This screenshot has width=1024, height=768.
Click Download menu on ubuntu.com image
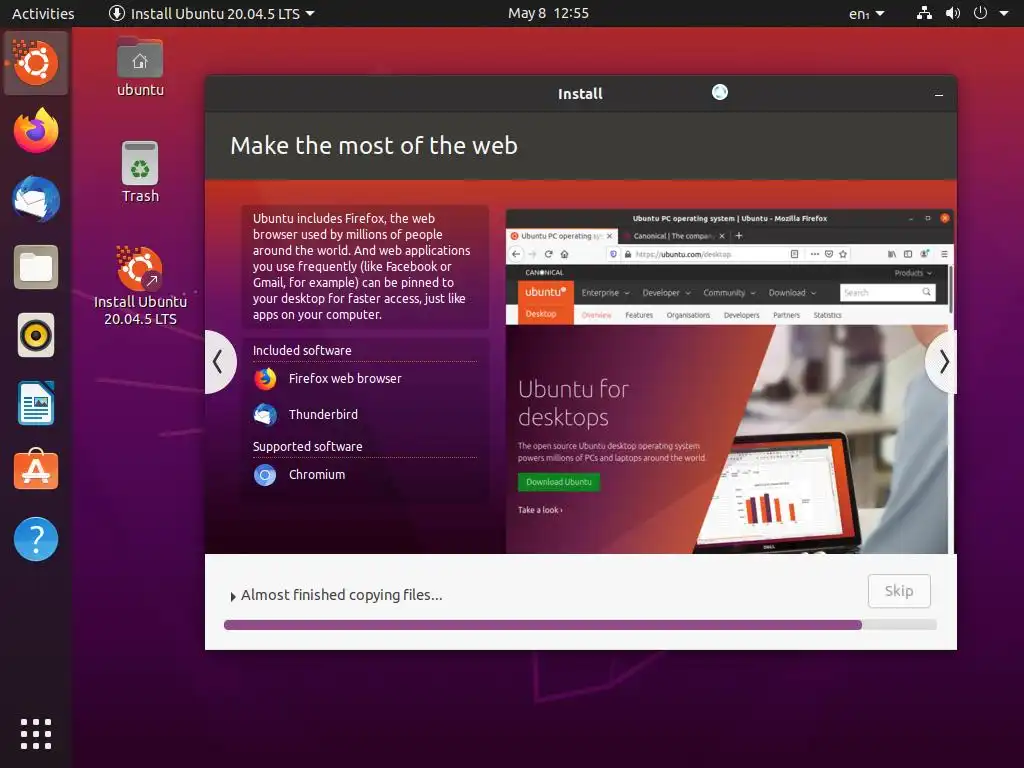[792, 293]
